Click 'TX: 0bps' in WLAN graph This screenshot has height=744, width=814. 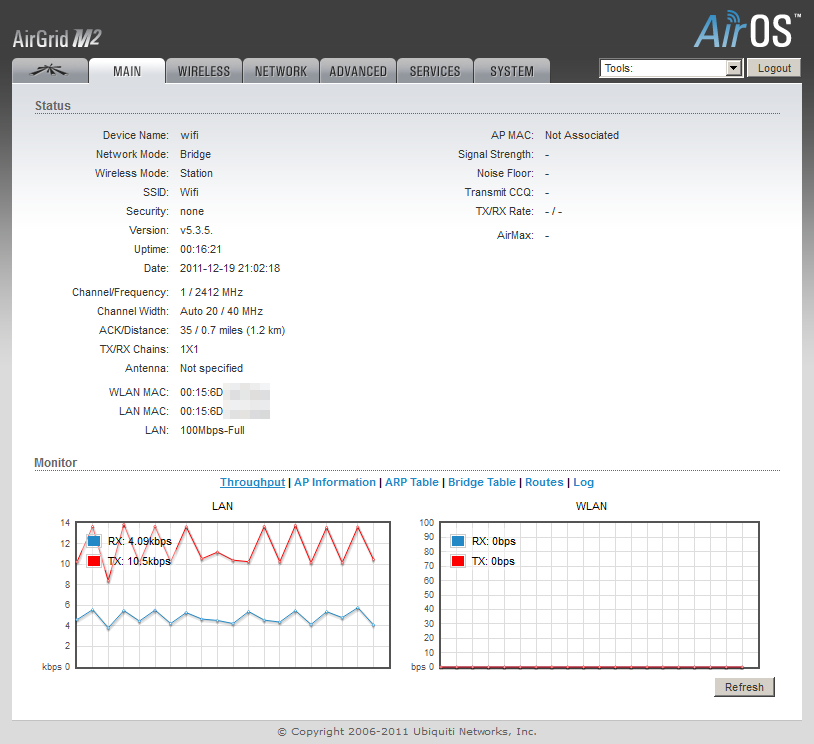click(493, 562)
